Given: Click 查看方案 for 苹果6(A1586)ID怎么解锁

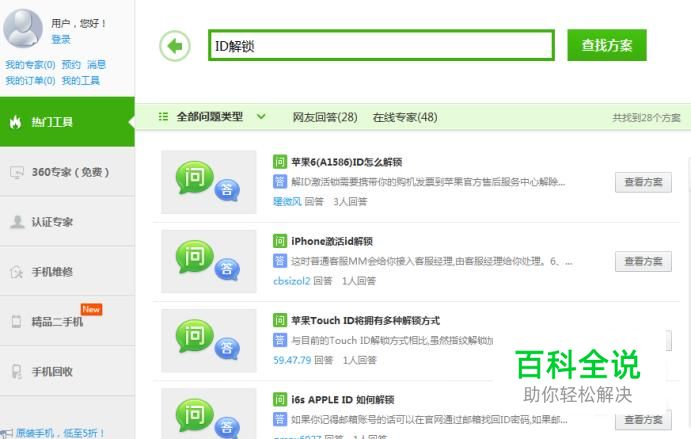Looking at the screenshot, I should (x=643, y=182).
